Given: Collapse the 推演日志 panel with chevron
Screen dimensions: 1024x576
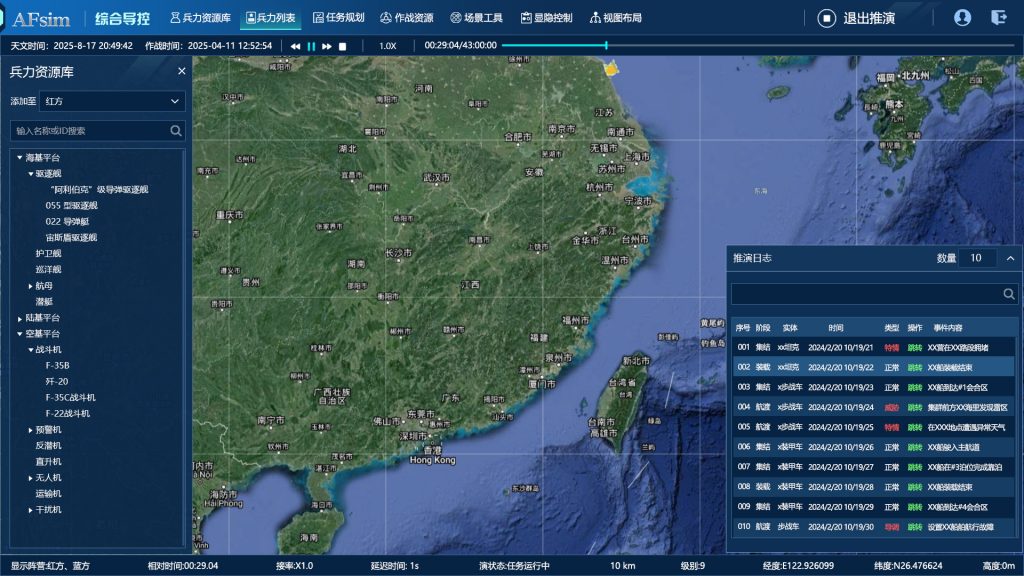Looking at the screenshot, I should (1010, 258).
